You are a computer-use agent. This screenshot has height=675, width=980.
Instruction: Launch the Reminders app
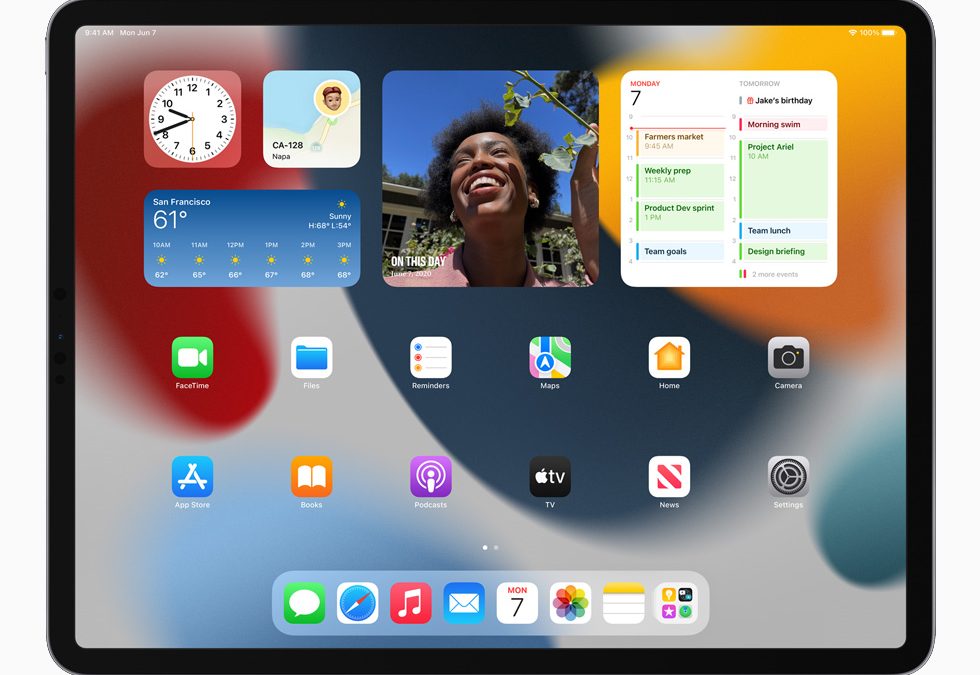[x=431, y=357]
